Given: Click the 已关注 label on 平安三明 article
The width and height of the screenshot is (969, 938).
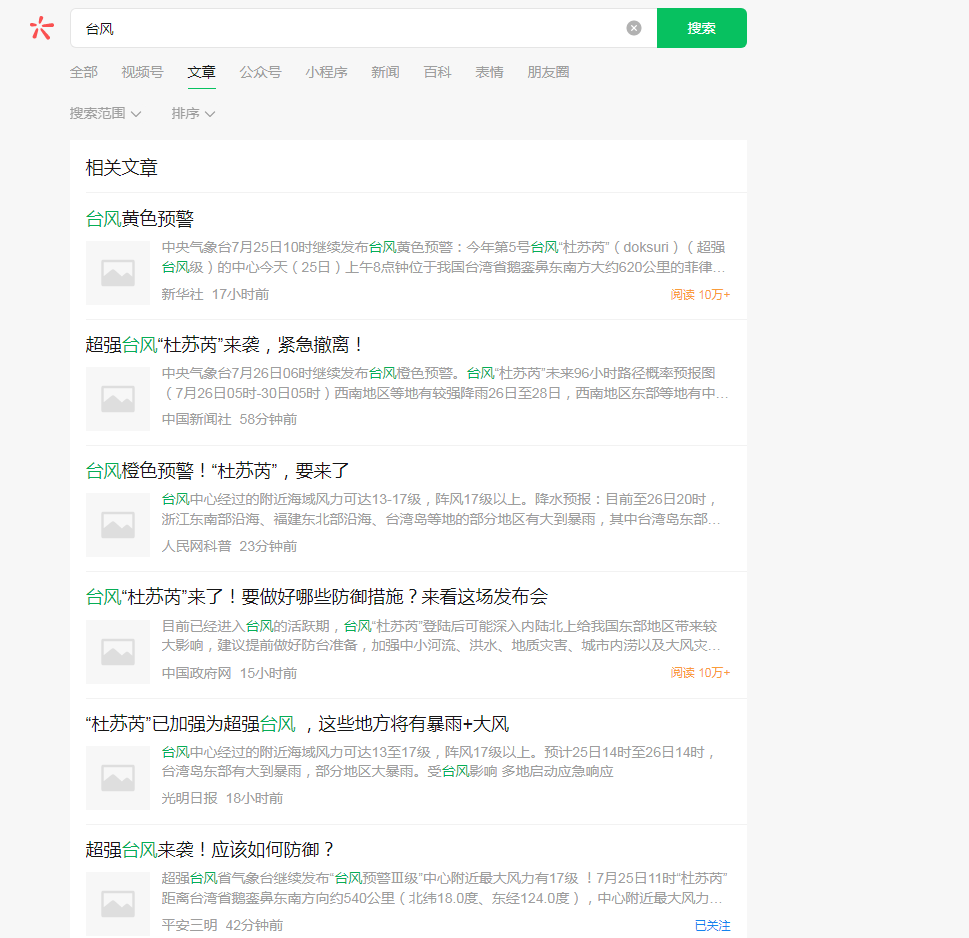Looking at the screenshot, I should (x=713, y=925).
